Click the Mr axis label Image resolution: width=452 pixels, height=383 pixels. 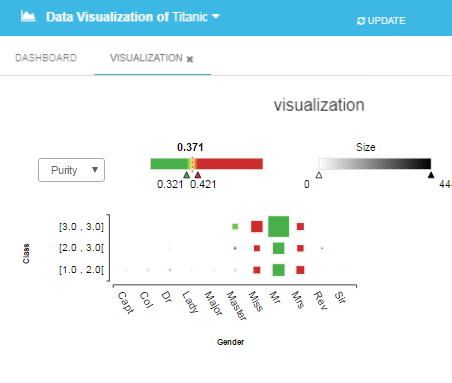coord(275,297)
